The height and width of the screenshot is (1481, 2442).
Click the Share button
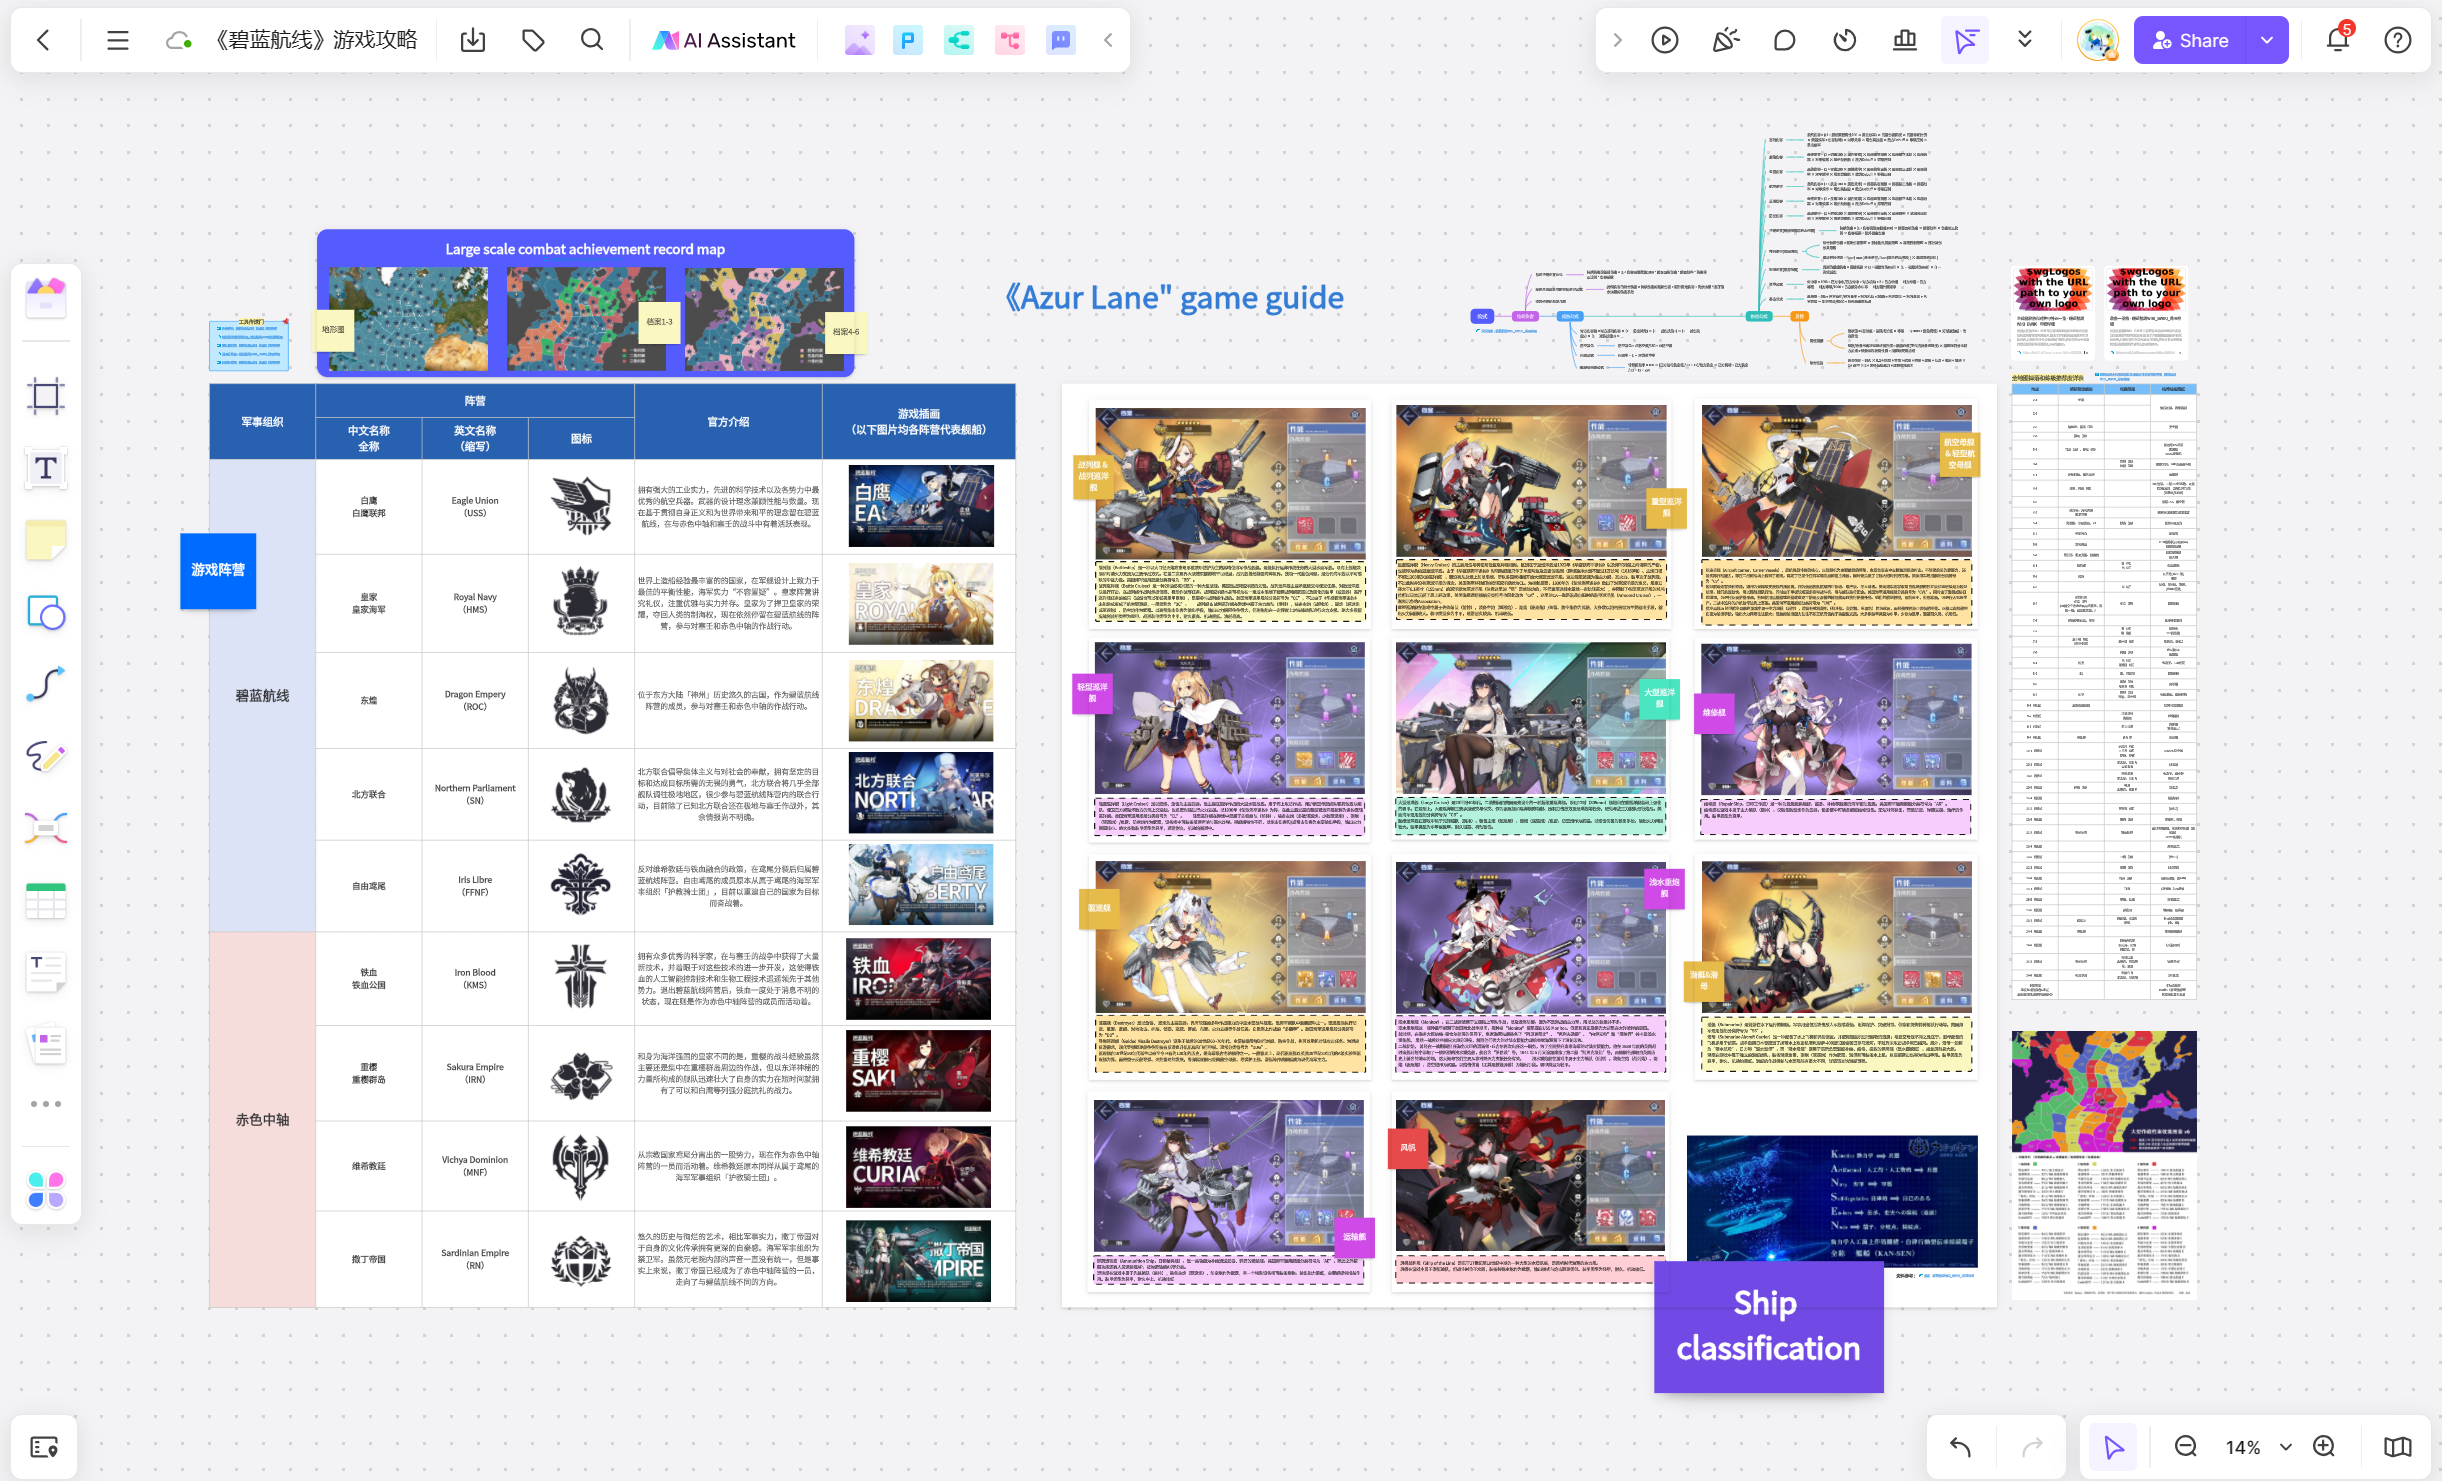click(2190, 40)
